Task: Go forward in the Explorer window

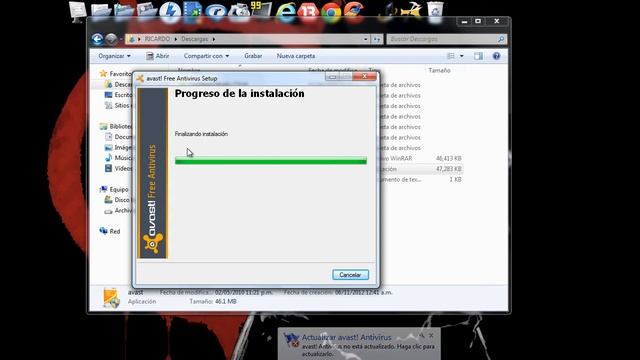Action: coord(111,39)
